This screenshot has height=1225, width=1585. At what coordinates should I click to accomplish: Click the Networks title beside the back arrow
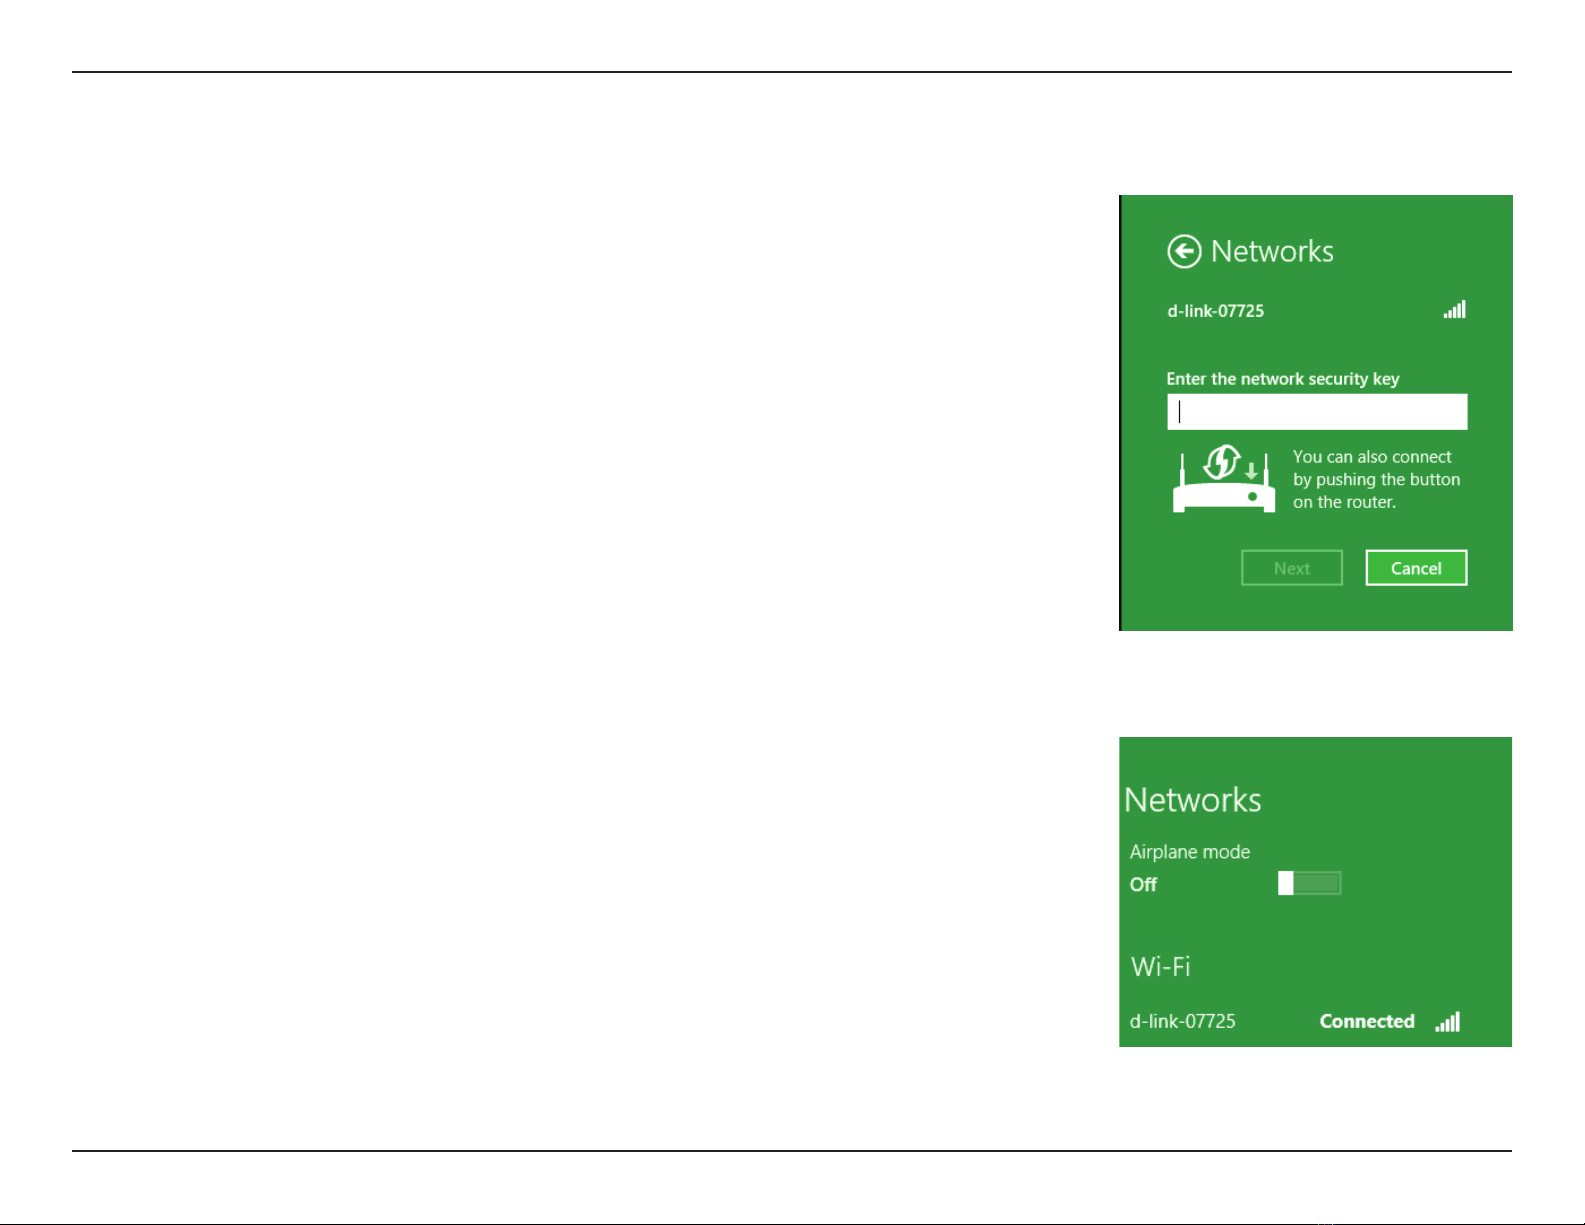(1272, 251)
